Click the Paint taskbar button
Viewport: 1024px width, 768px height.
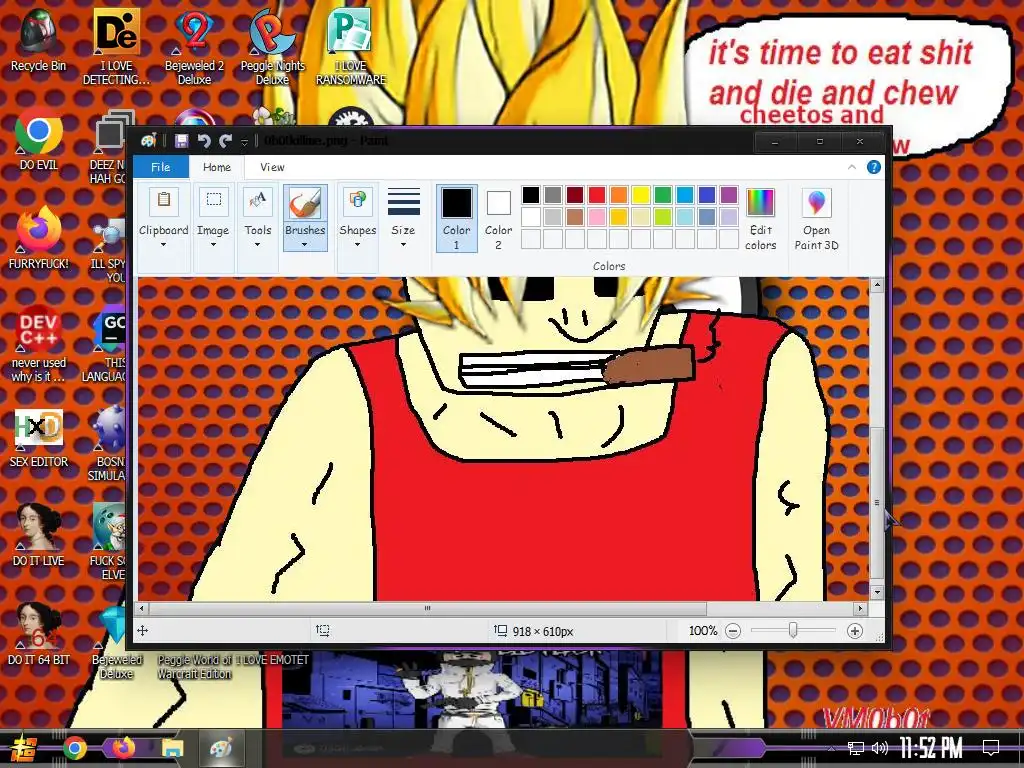point(221,748)
